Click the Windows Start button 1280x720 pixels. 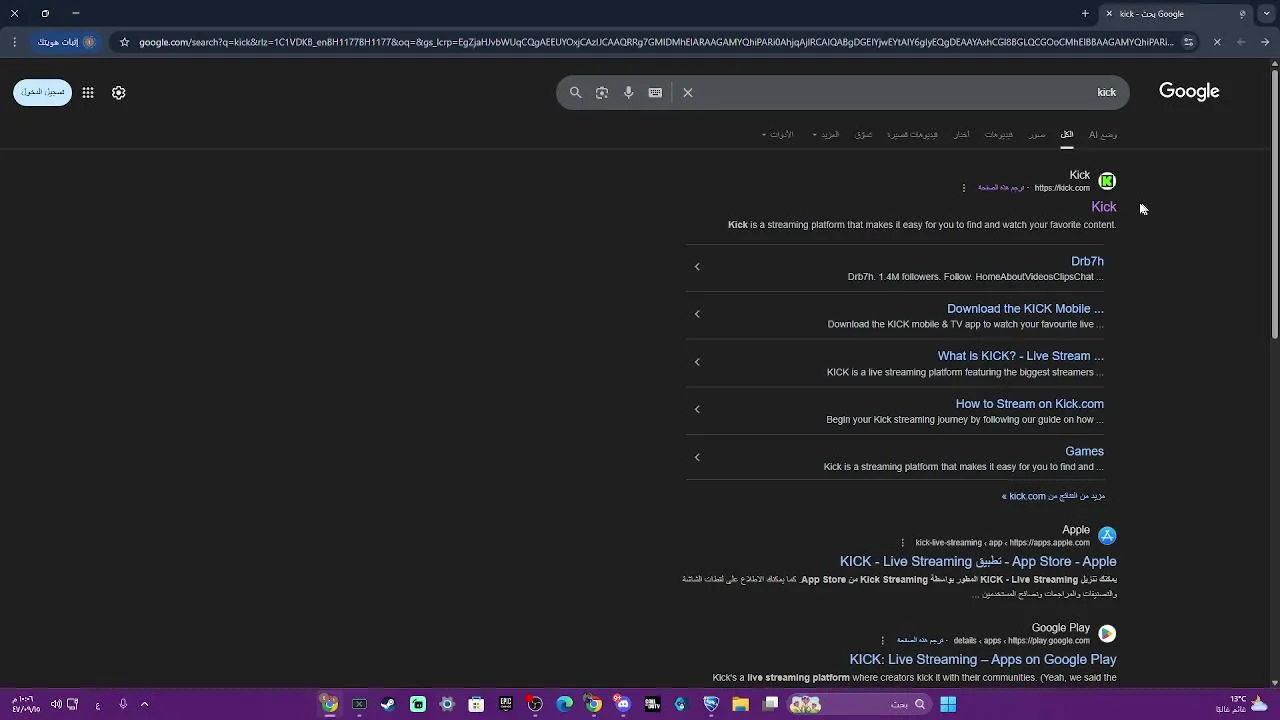pyautogui.click(x=948, y=704)
